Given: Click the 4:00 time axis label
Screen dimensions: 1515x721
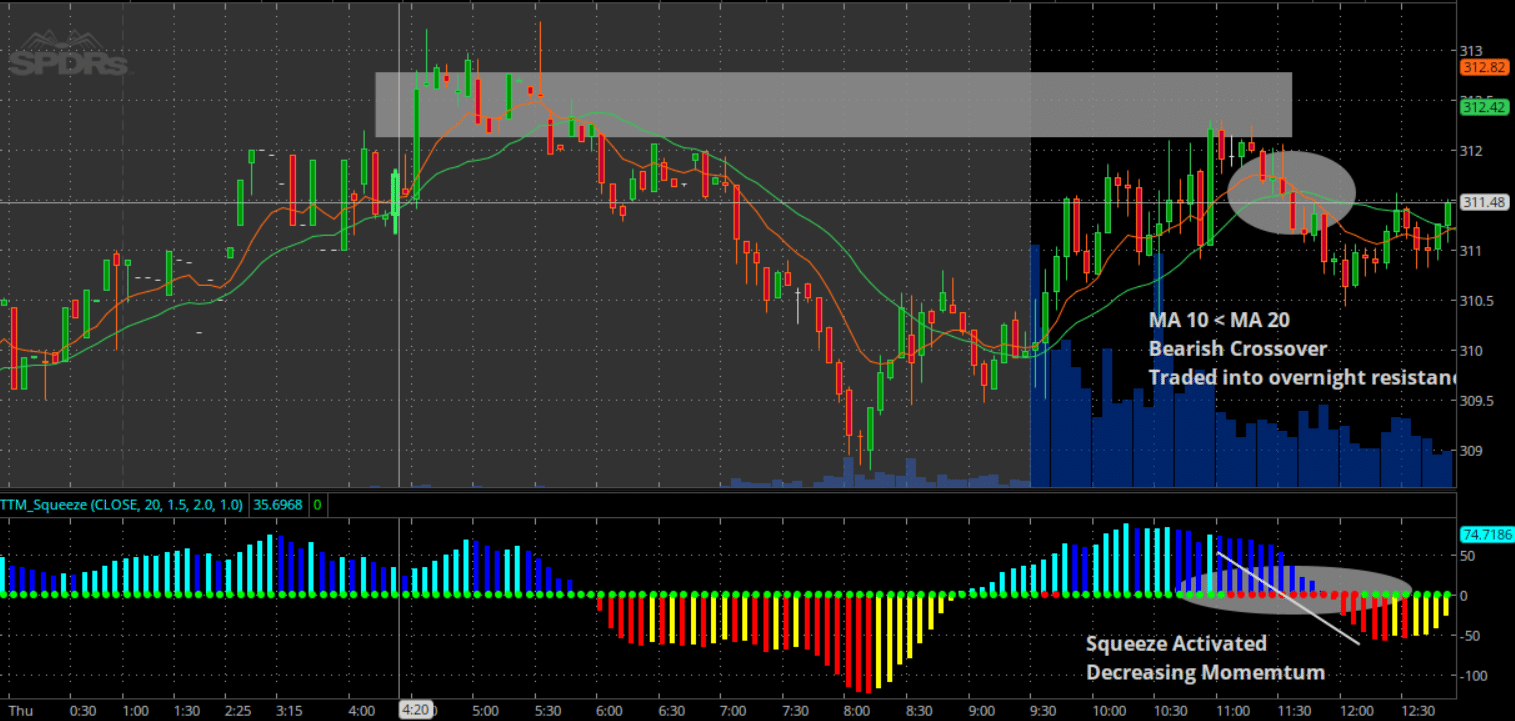Looking at the screenshot, I should point(360,710).
